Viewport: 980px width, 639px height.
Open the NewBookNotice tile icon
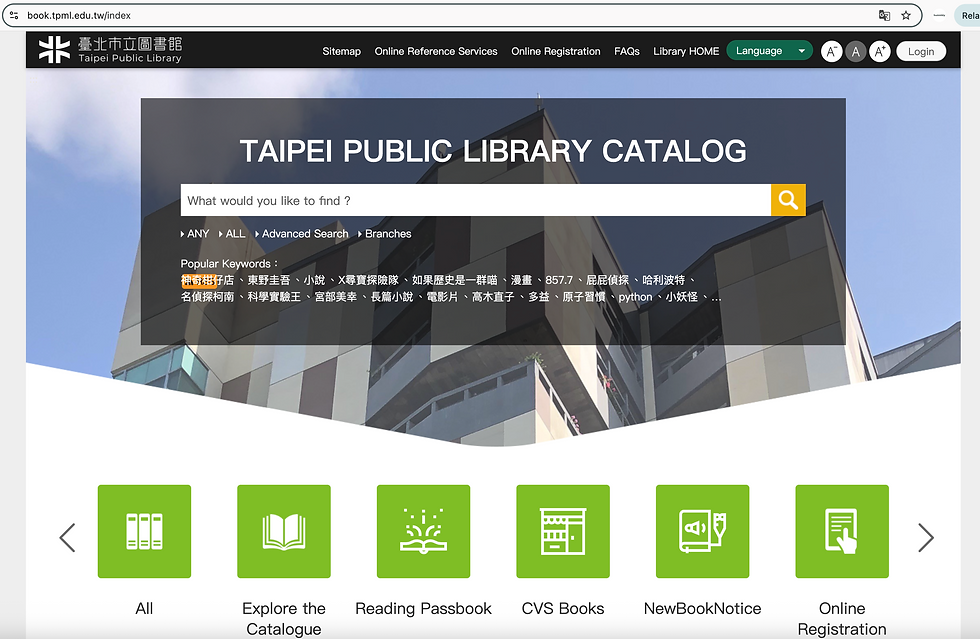[x=702, y=531]
